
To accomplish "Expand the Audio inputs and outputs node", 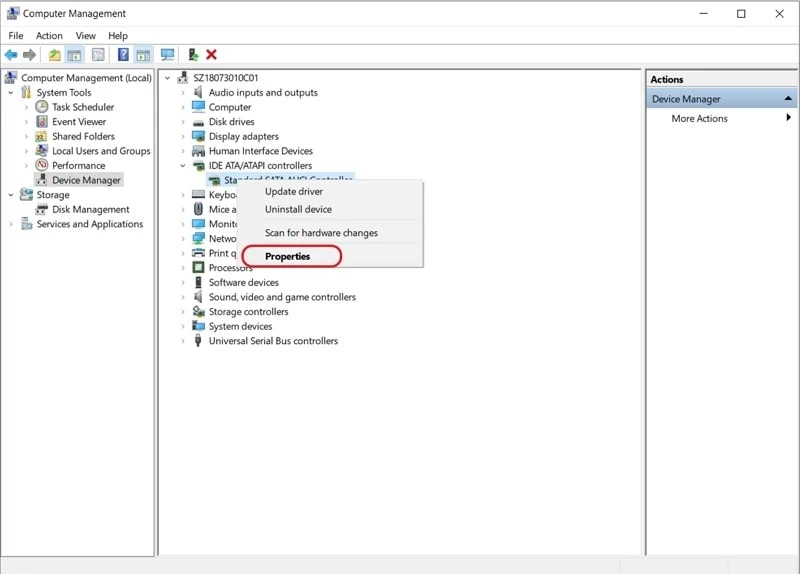I will tap(183, 93).
